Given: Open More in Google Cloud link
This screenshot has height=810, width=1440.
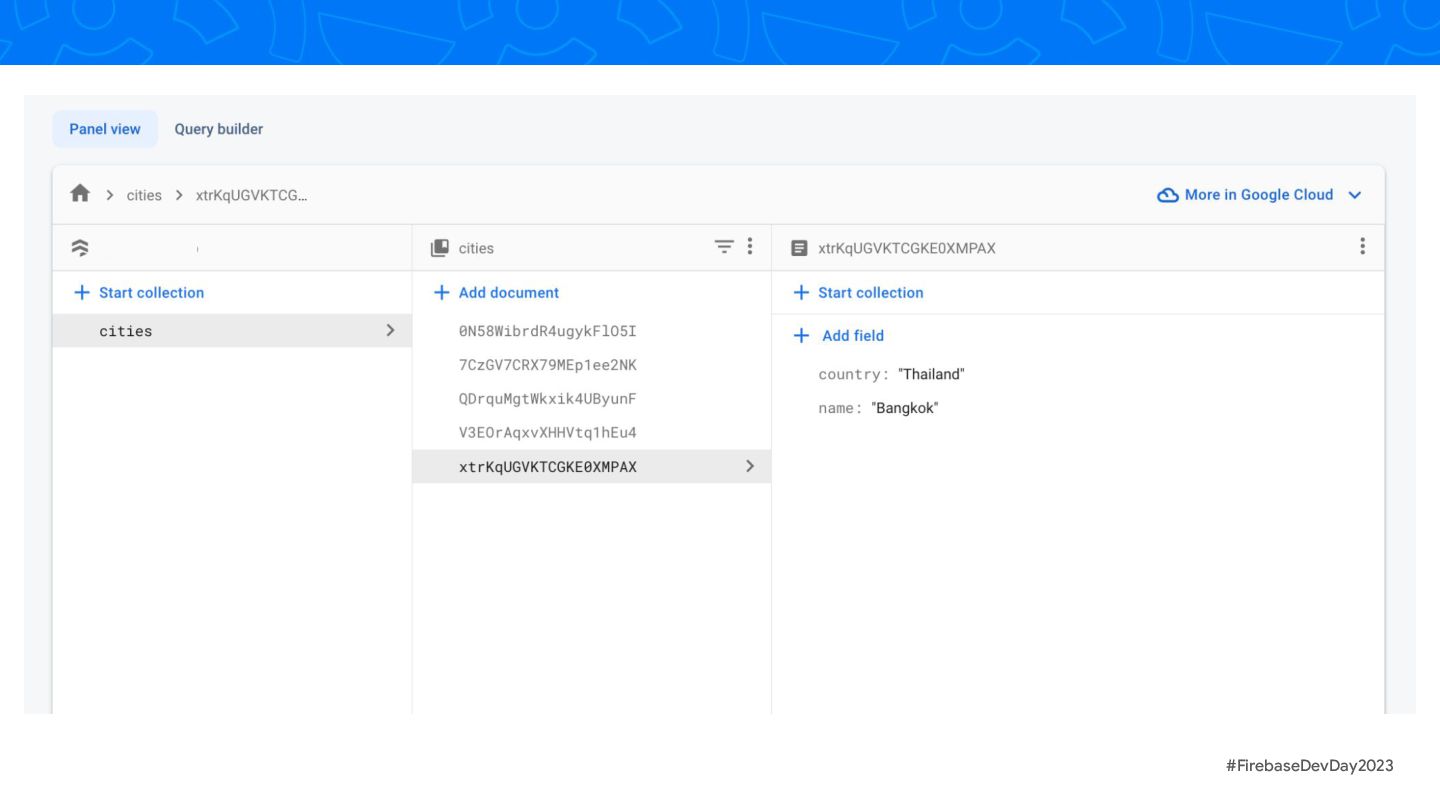Looking at the screenshot, I should point(1258,195).
